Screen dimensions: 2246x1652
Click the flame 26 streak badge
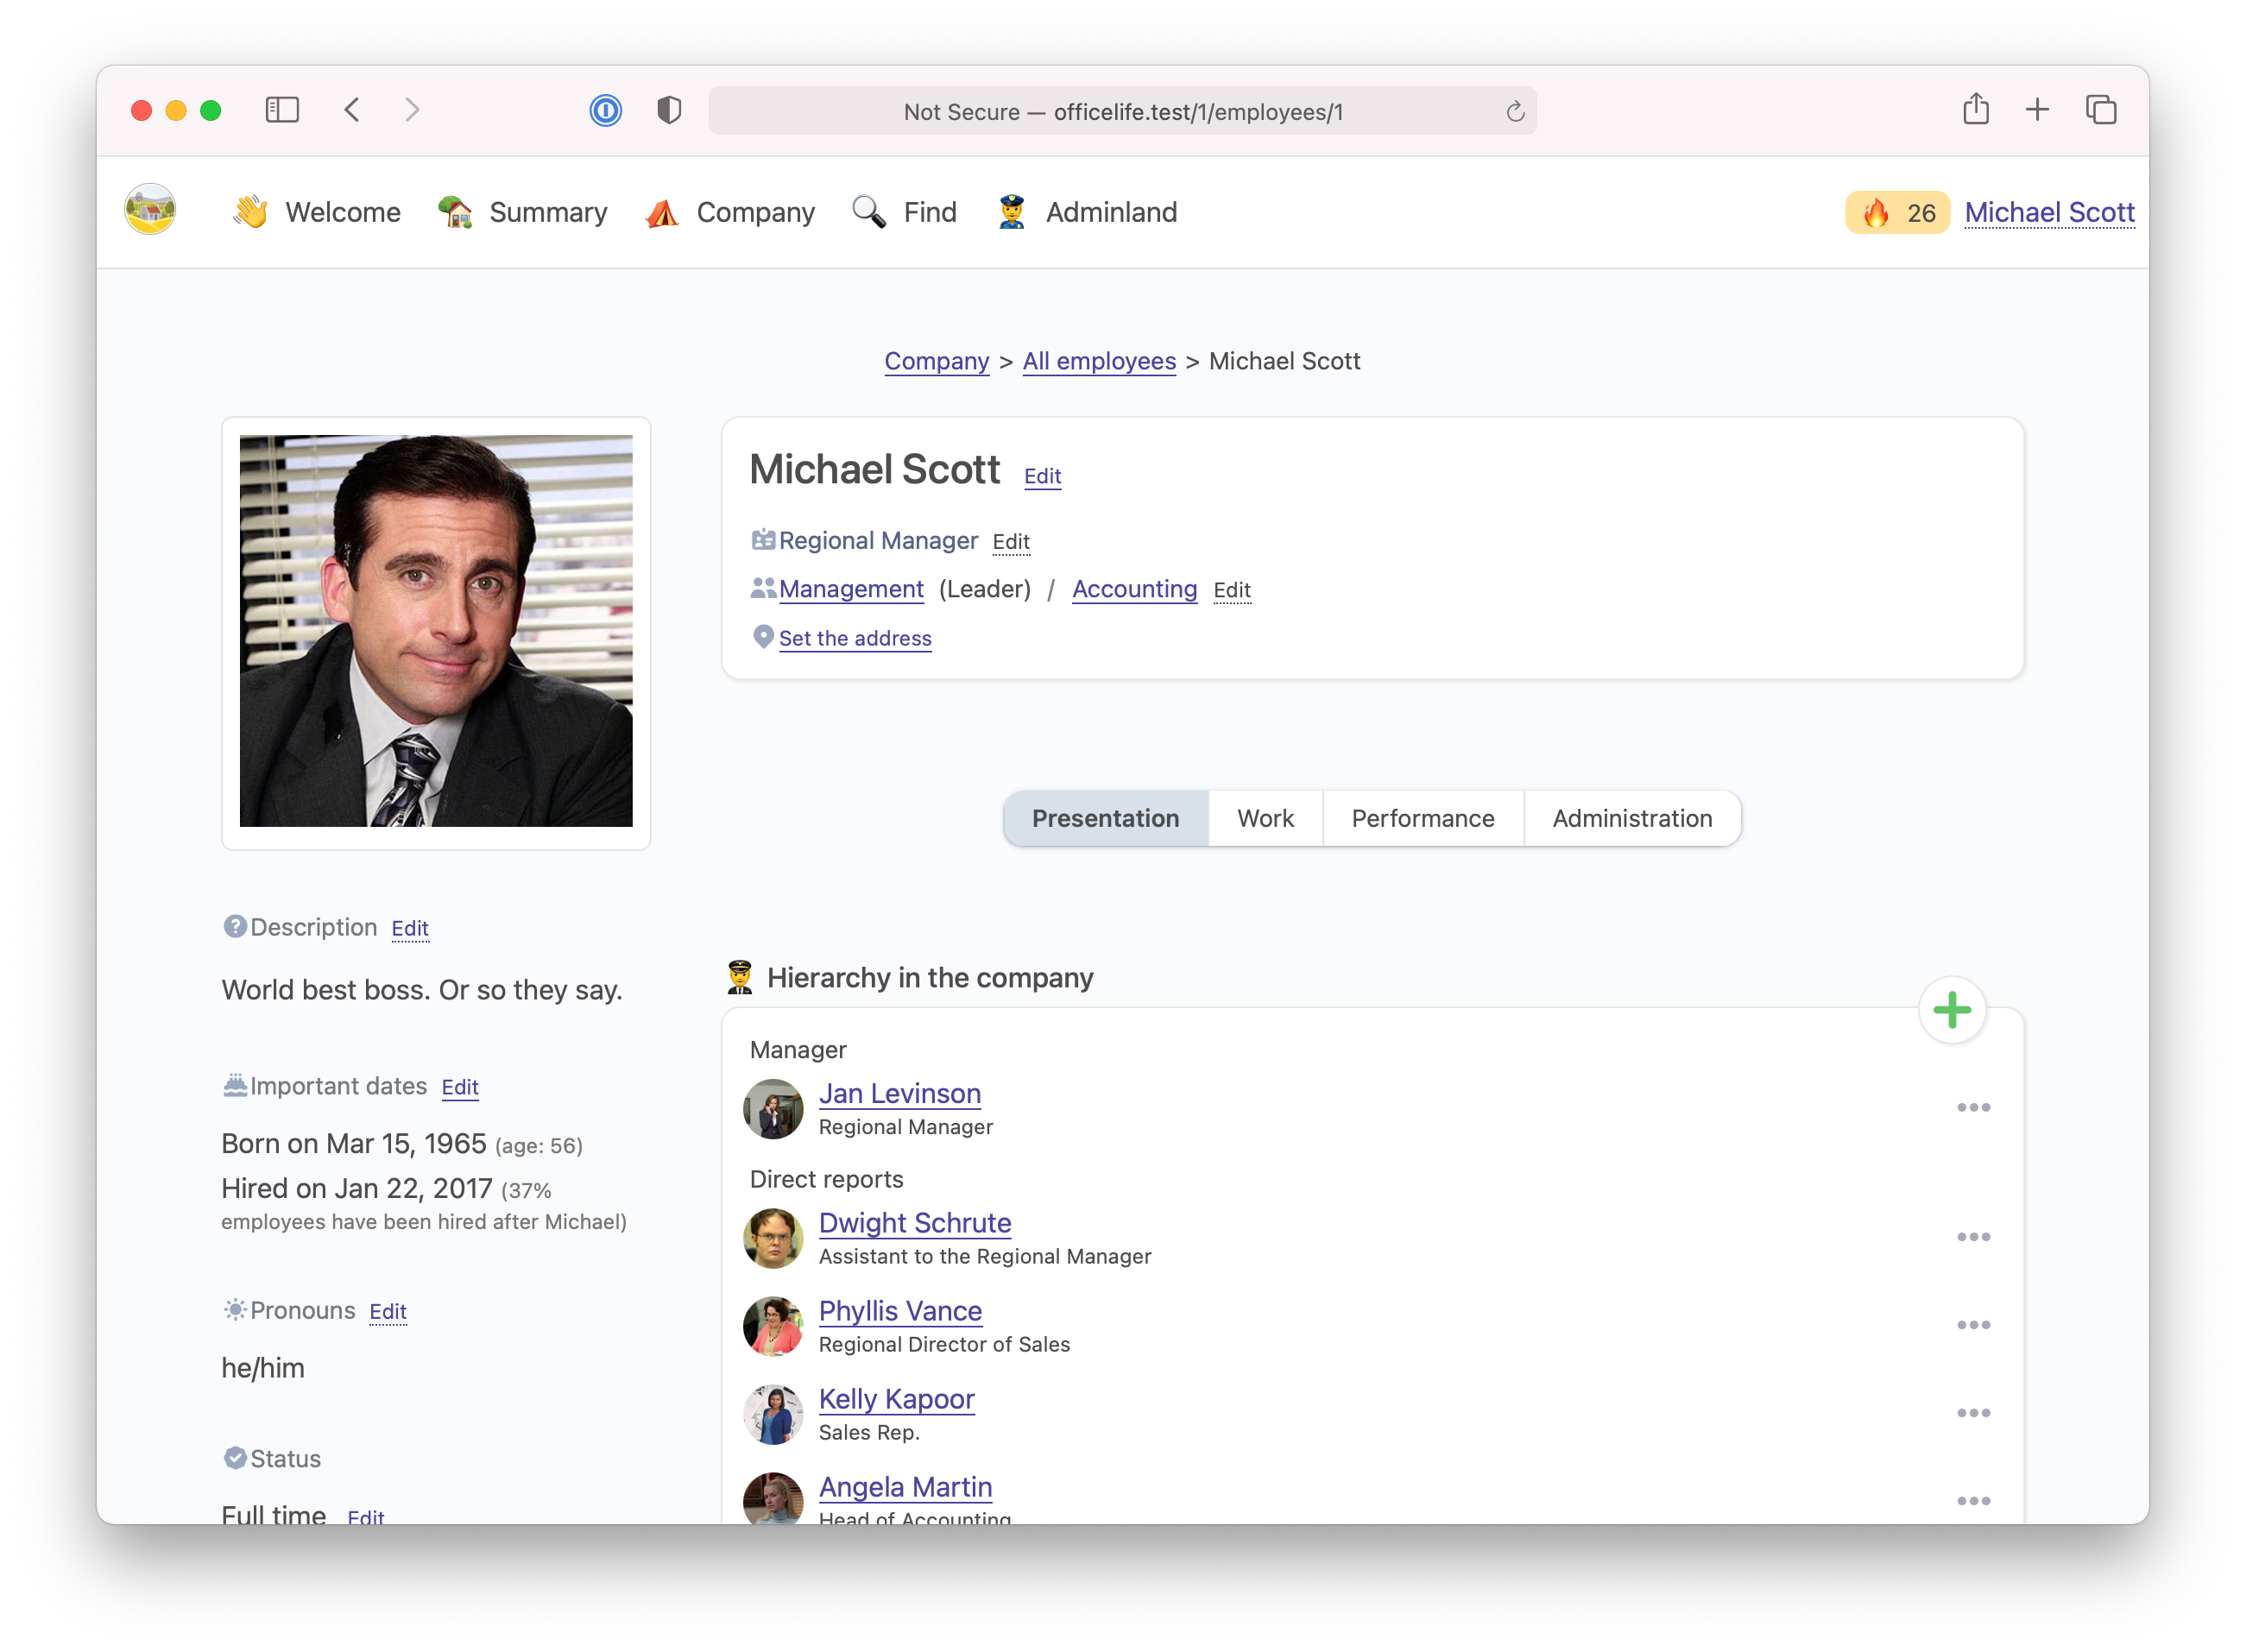coord(1896,212)
